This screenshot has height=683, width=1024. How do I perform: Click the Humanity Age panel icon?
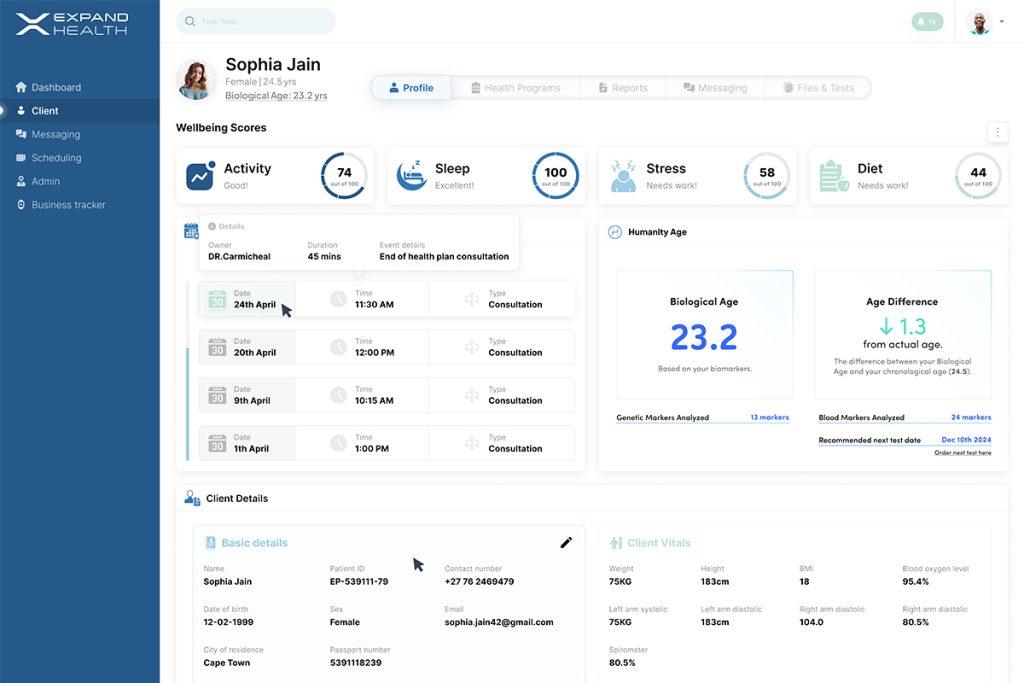615,232
